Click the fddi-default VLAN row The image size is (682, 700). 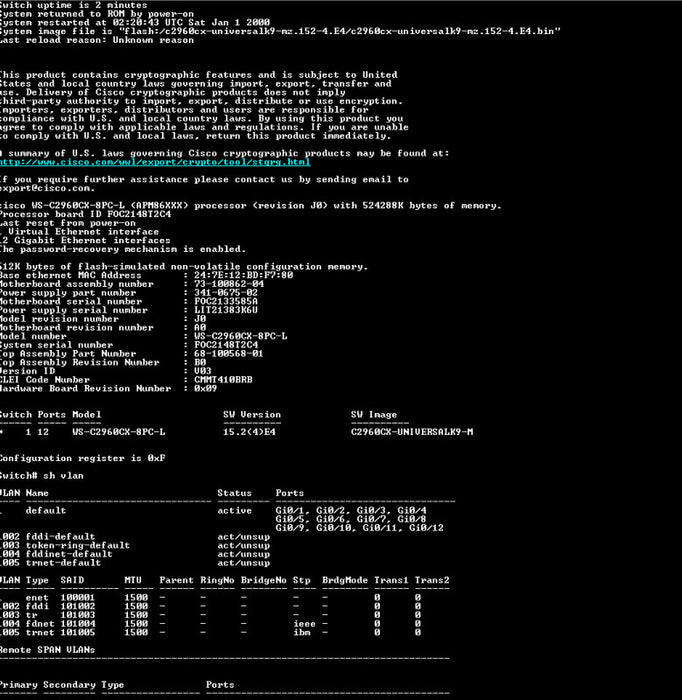tap(135, 537)
